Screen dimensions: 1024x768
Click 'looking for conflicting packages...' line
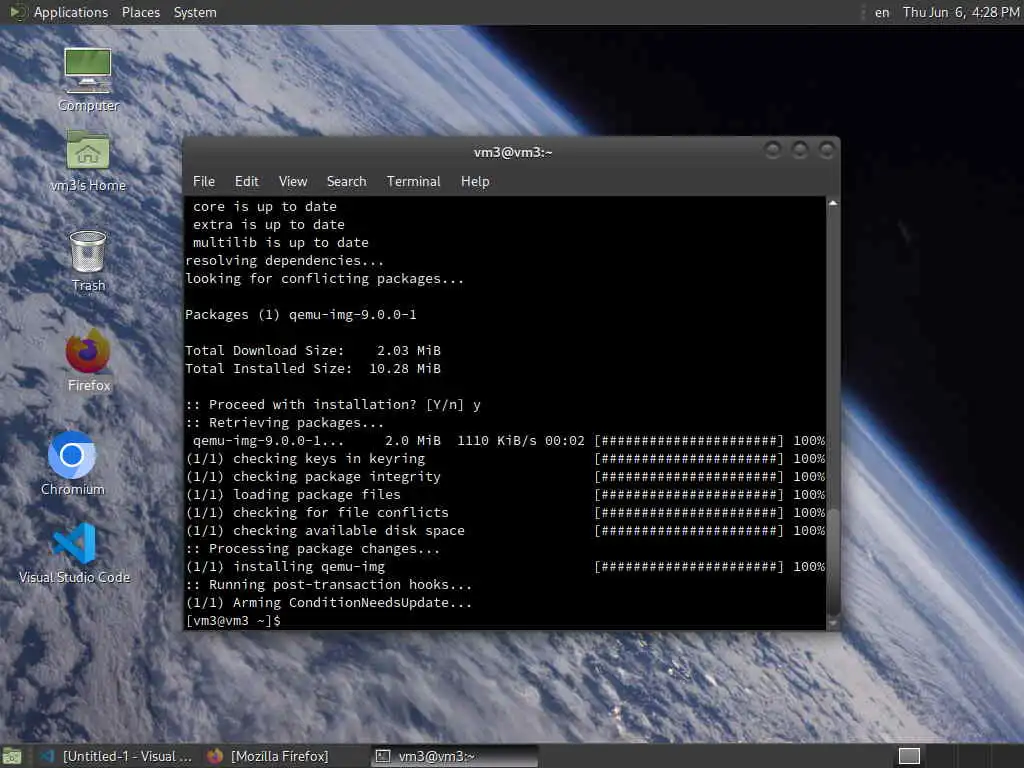click(325, 279)
